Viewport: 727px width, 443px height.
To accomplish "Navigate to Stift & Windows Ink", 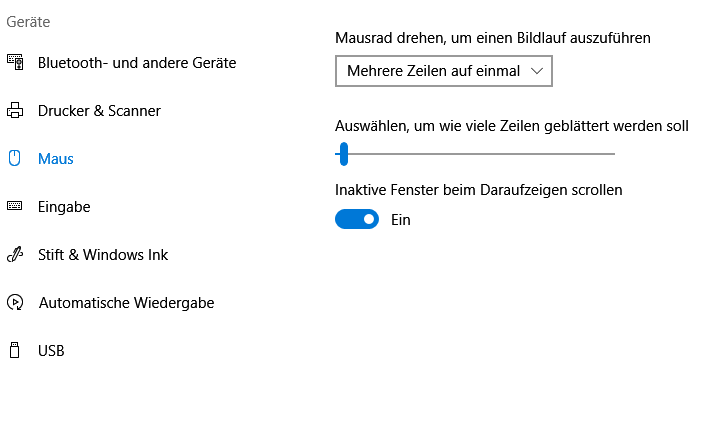I will 103,254.
